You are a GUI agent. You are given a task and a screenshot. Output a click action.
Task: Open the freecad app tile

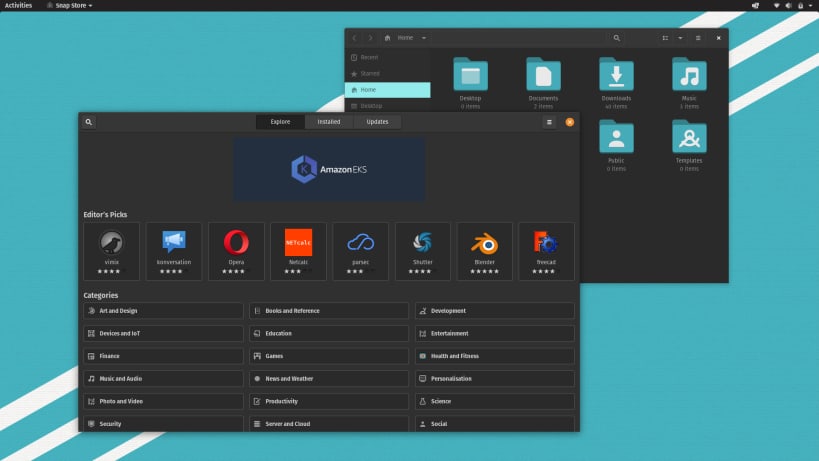click(546, 252)
